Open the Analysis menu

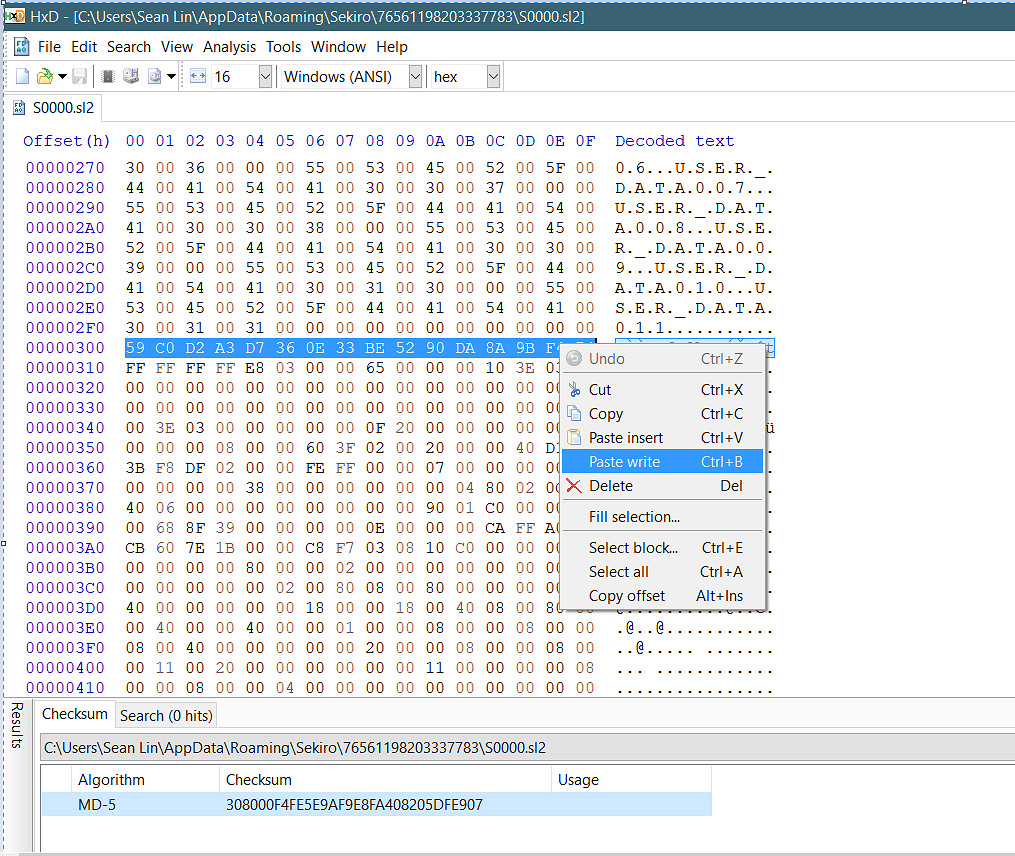(229, 47)
